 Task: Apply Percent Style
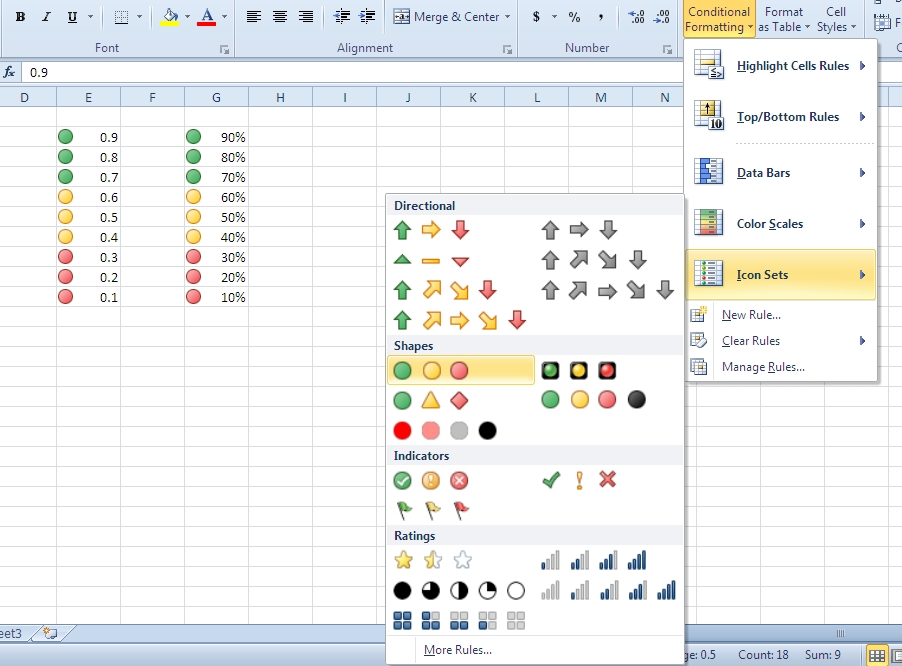(x=574, y=17)
